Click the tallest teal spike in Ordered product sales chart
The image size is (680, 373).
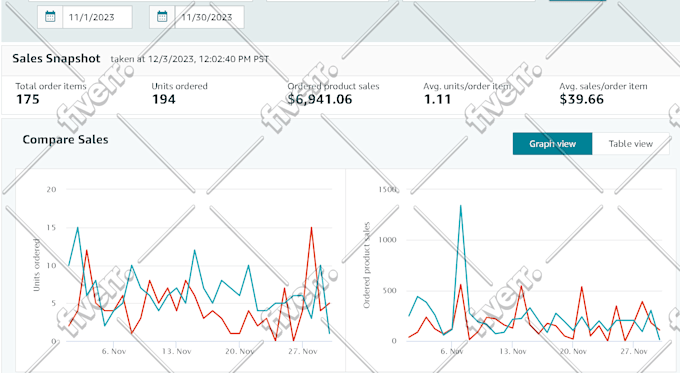pyautogui.click(x=461, y=206)
